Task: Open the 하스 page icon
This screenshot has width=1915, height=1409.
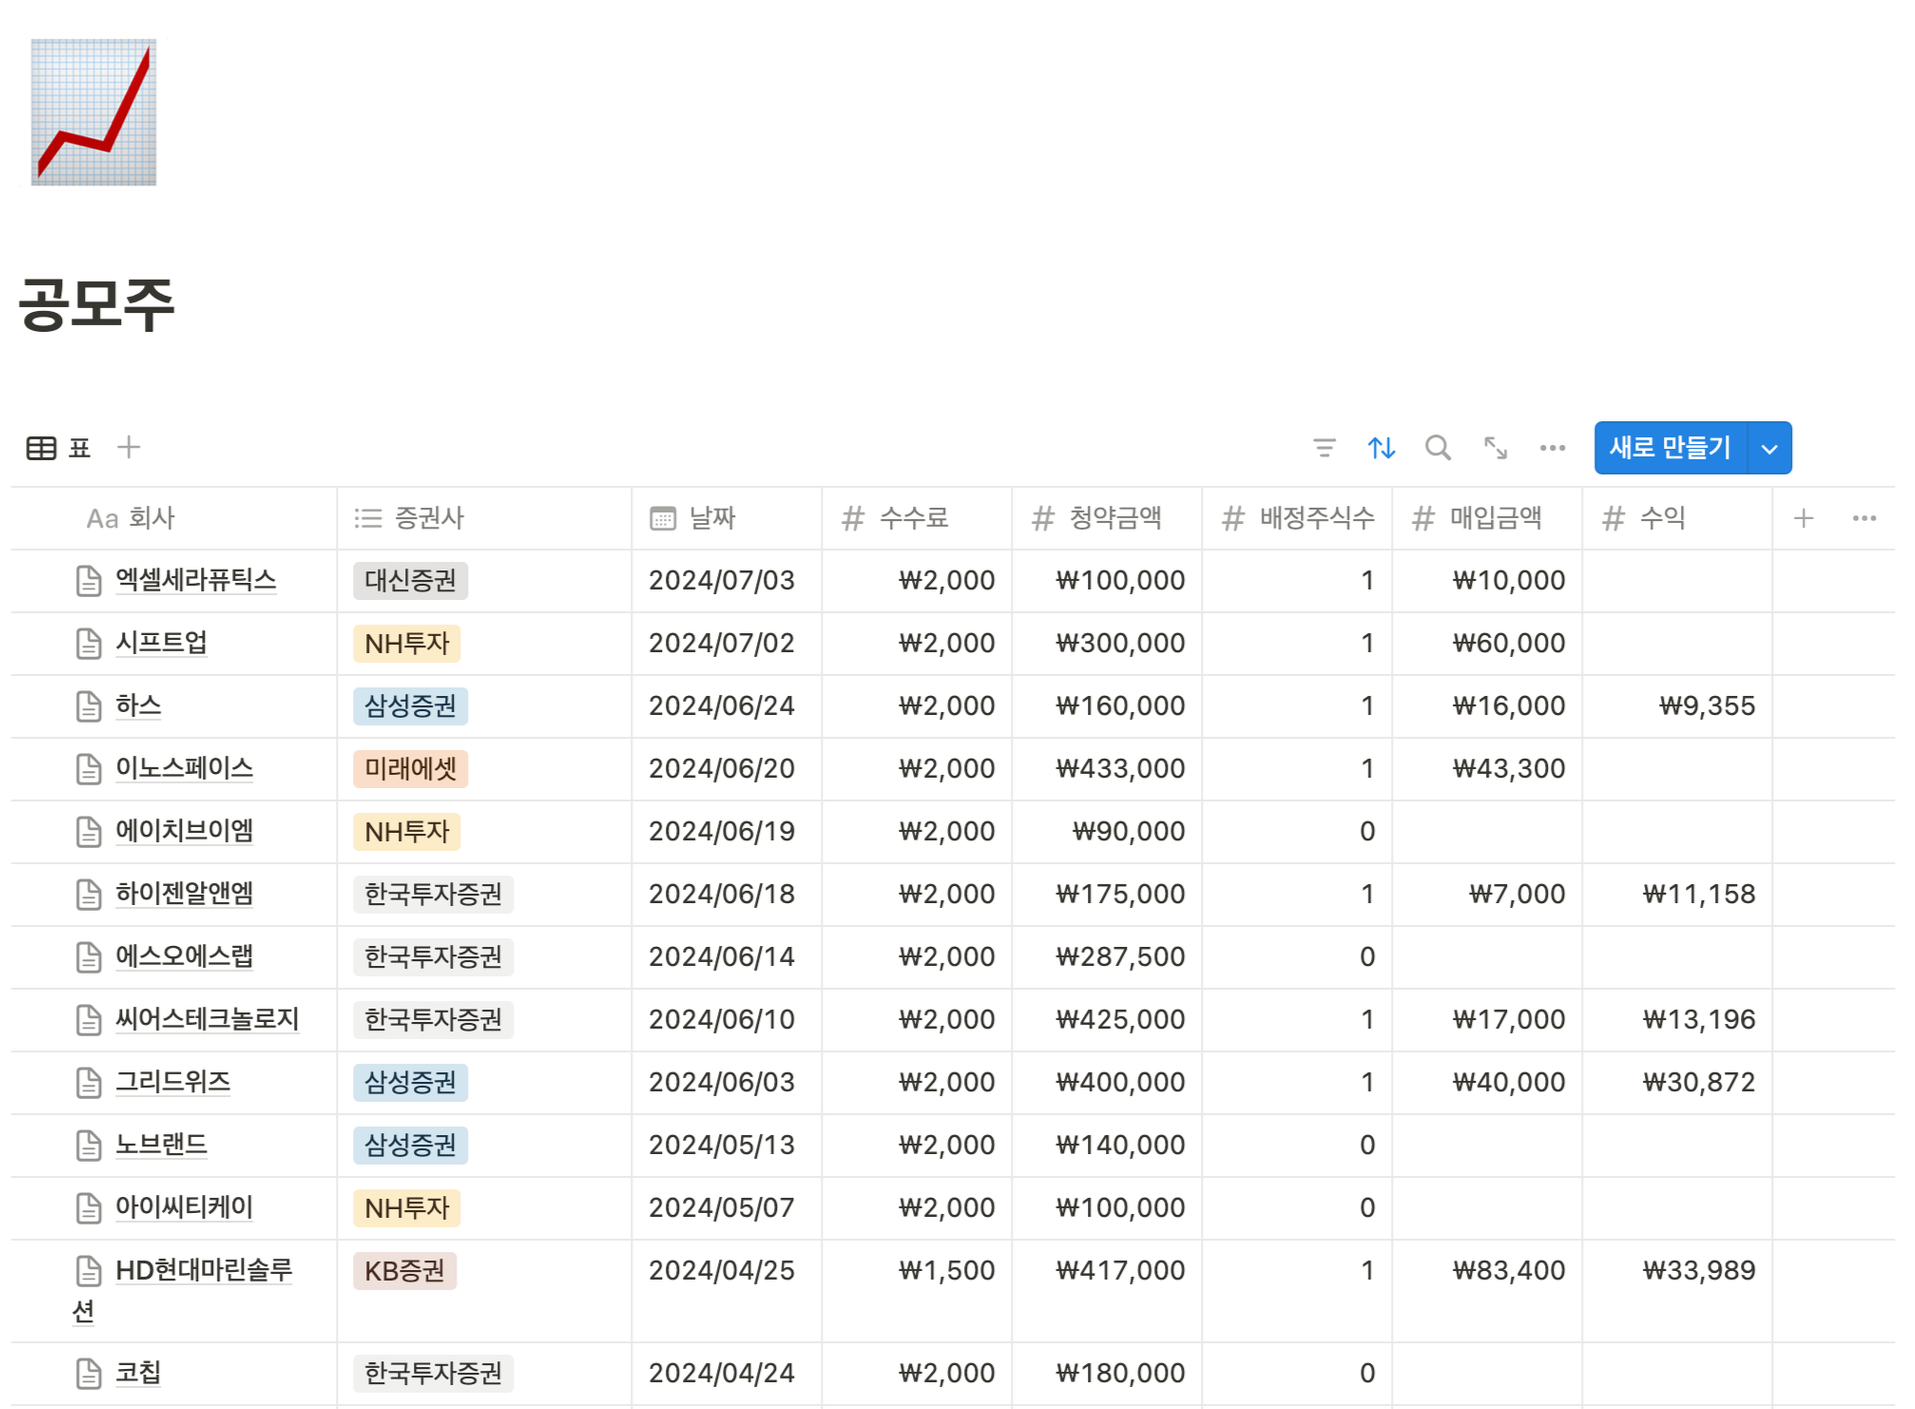Action: pos(88,707)
